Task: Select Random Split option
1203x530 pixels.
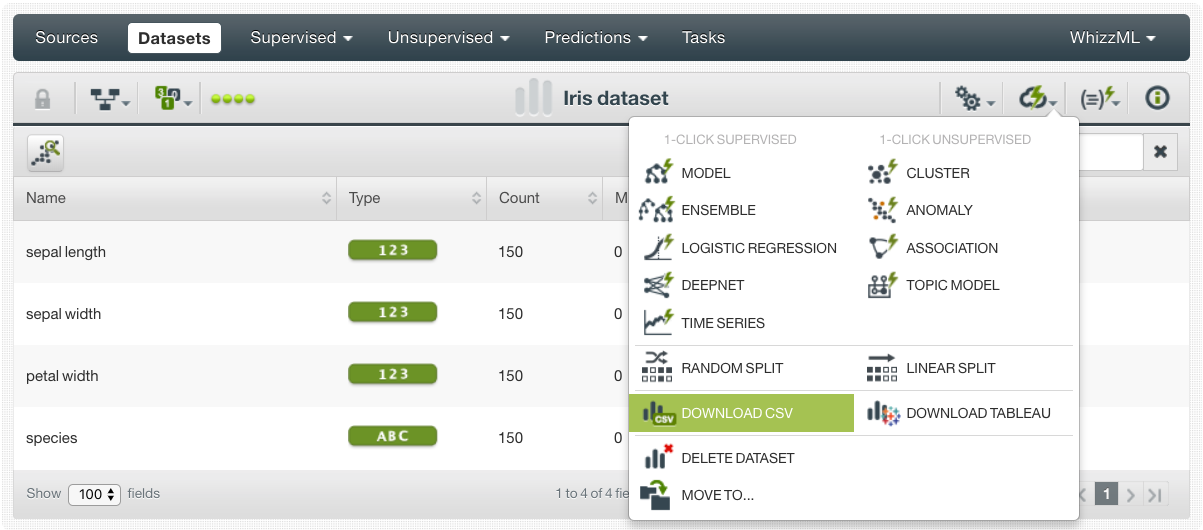Action: click(x=732, y=368)
